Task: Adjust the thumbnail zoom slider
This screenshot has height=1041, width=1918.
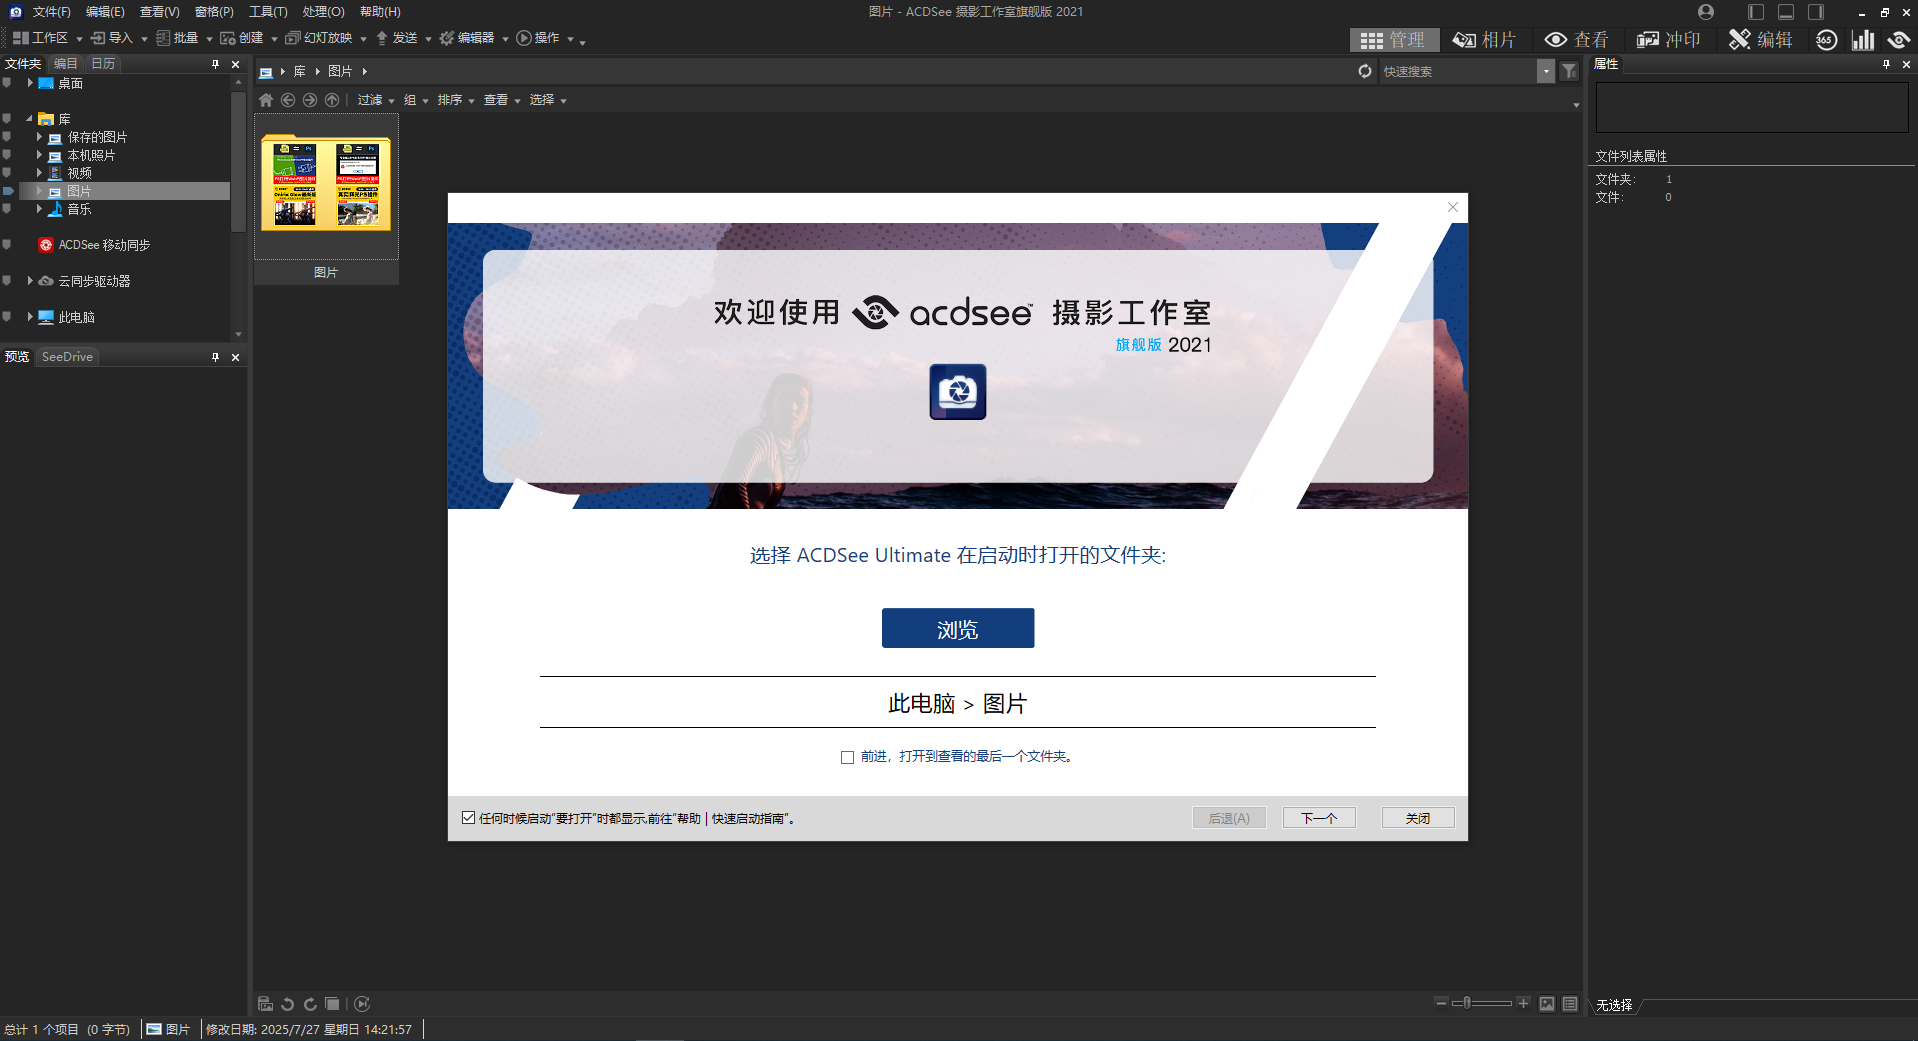Action: click(1467, 1003)
